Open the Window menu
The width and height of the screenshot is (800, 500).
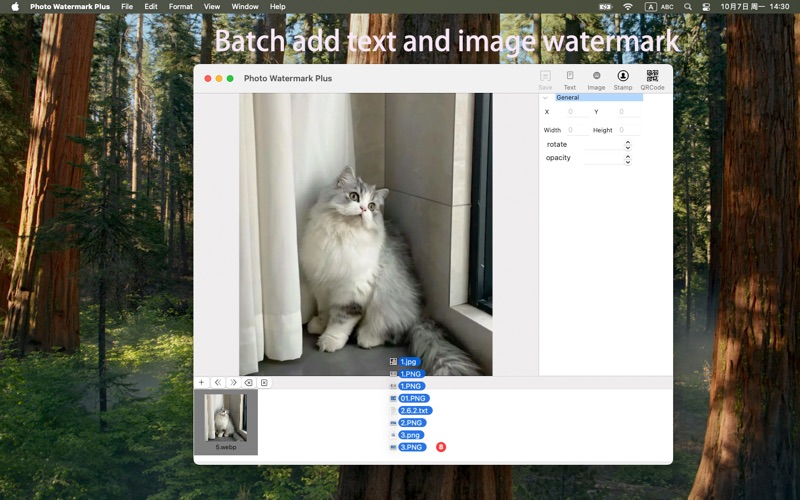pos(245,7)
